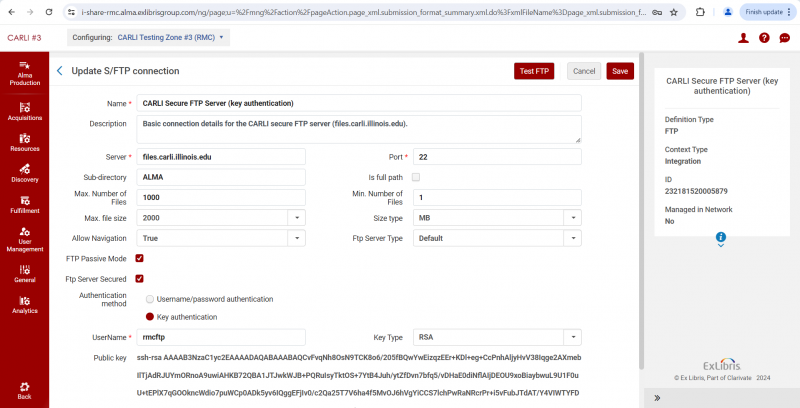
Task: Click Max. Number of Files field
Action: pyautogui.click(x=221, y=197)
